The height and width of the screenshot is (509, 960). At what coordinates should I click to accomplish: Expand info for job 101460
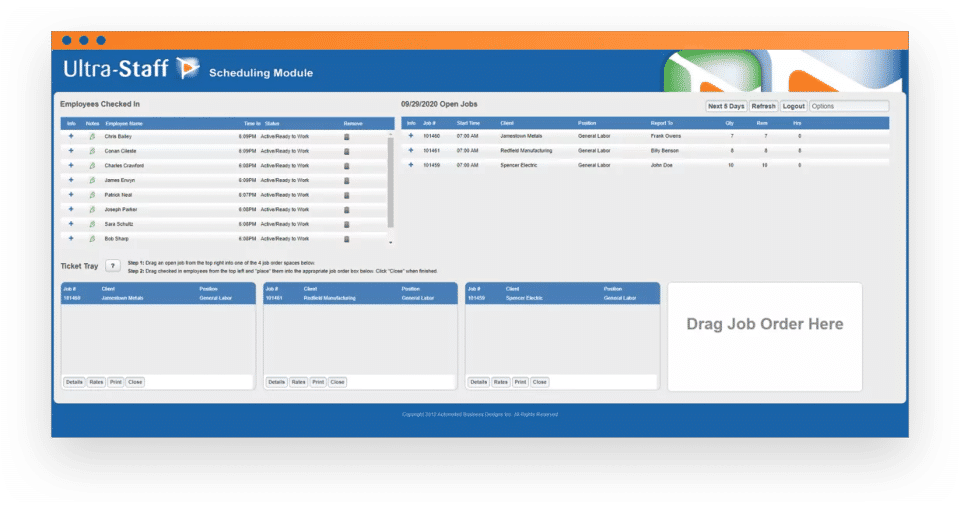[x=411, y=136]
